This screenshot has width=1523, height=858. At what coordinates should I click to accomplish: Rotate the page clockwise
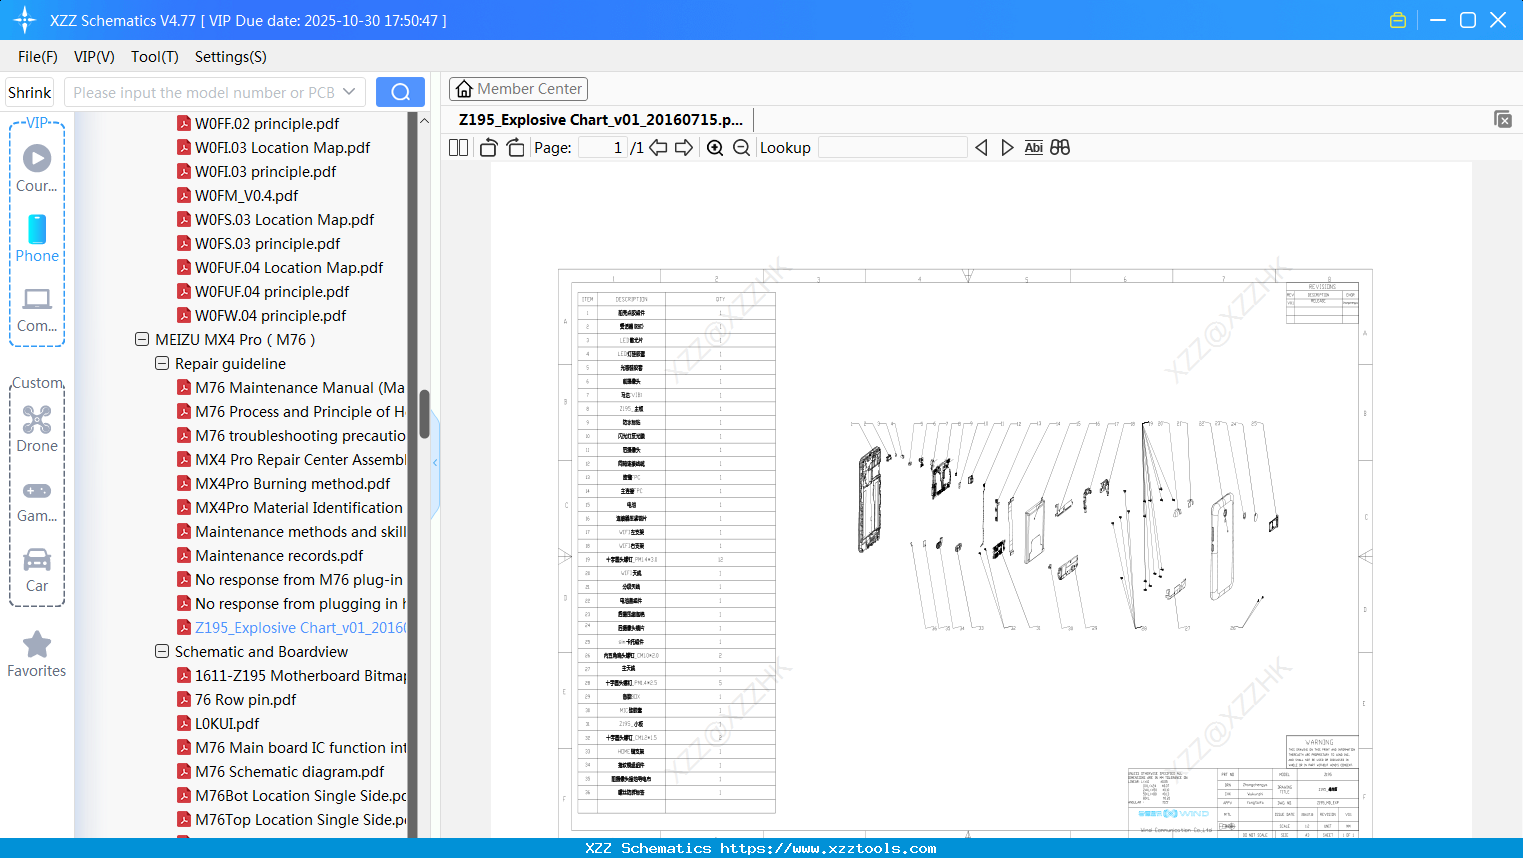(516, 148)
